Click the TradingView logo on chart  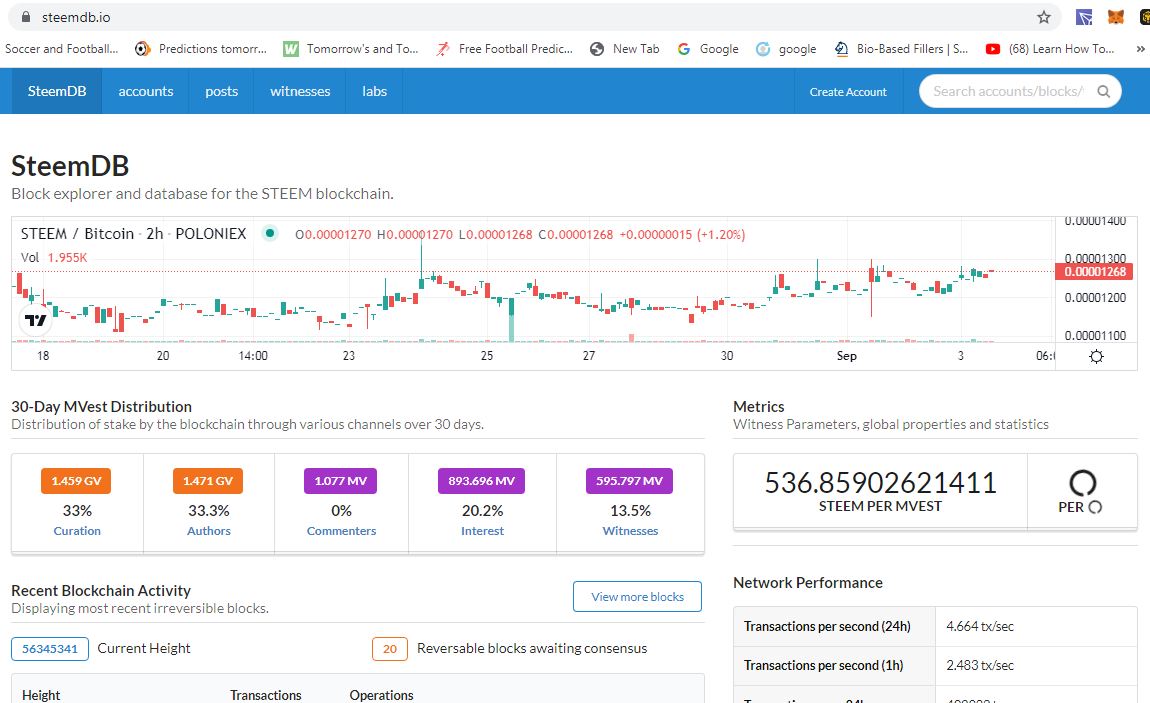coord(35,320)
